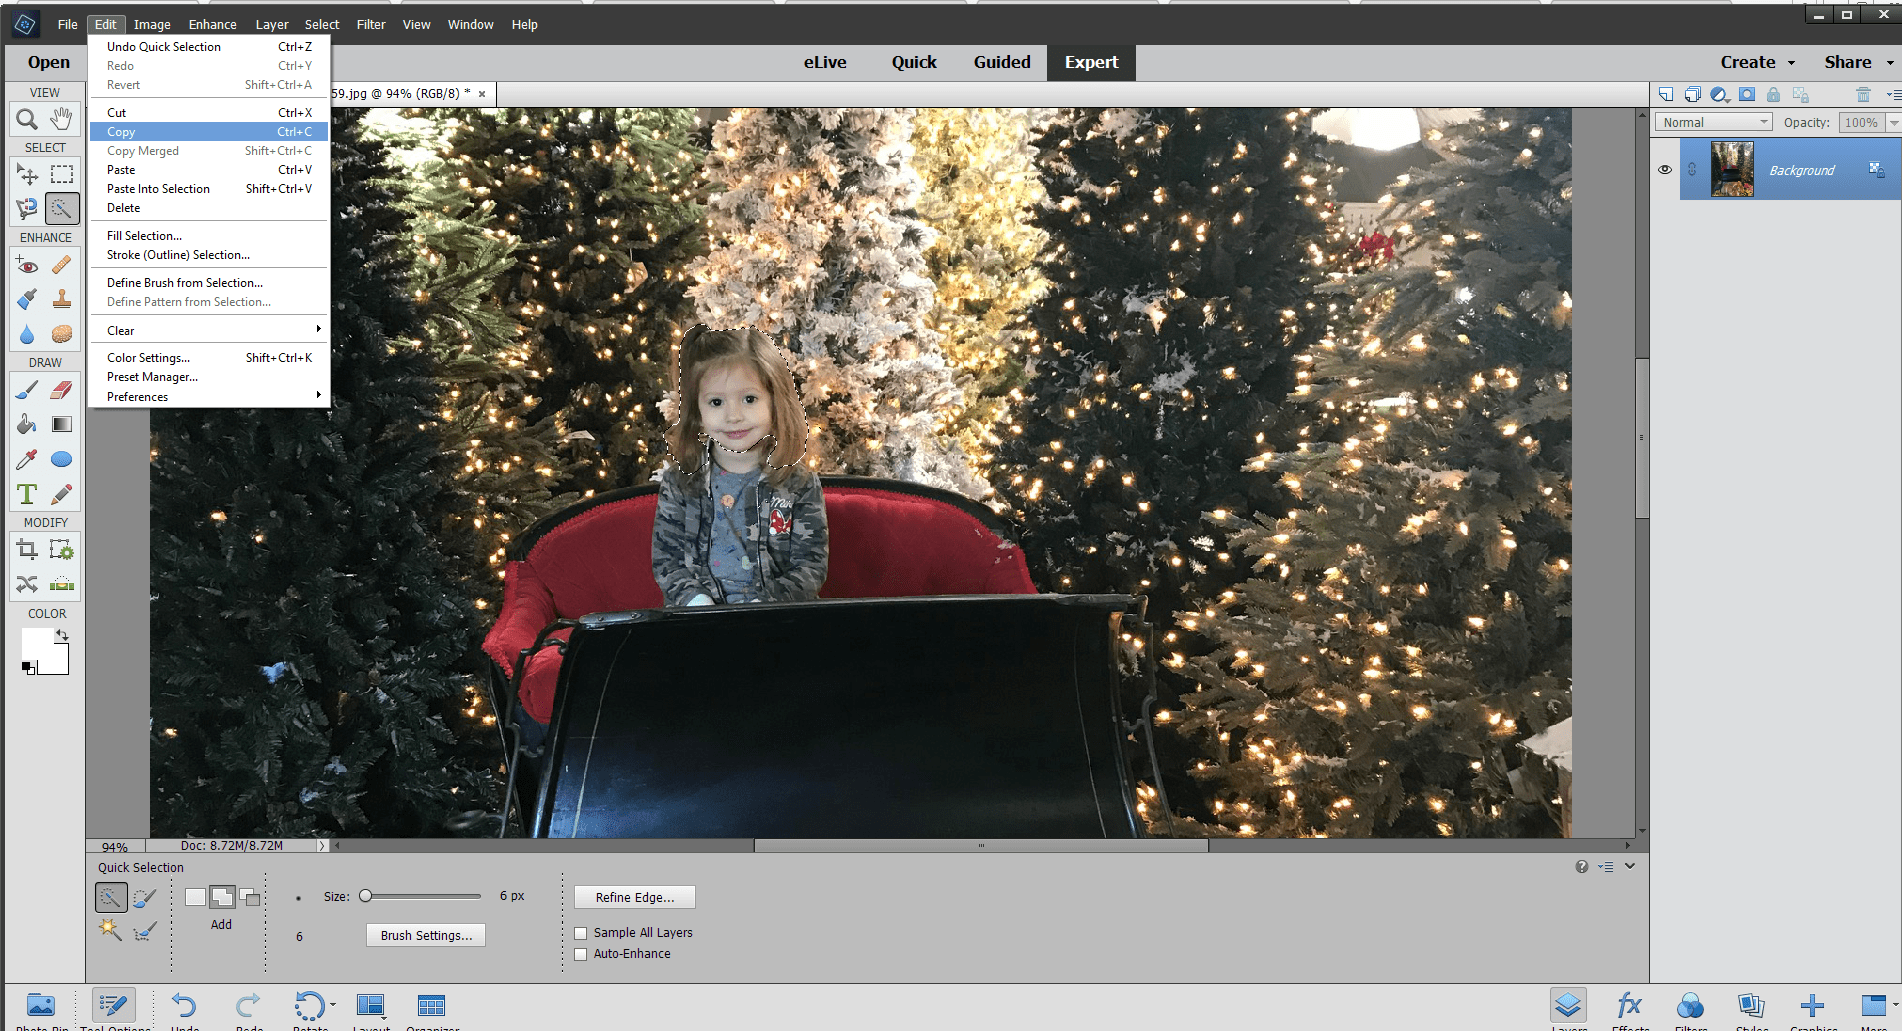Choose Paste Into Selection menu item
This screenshot has width=1902, height=1031.
coord(209,189)
